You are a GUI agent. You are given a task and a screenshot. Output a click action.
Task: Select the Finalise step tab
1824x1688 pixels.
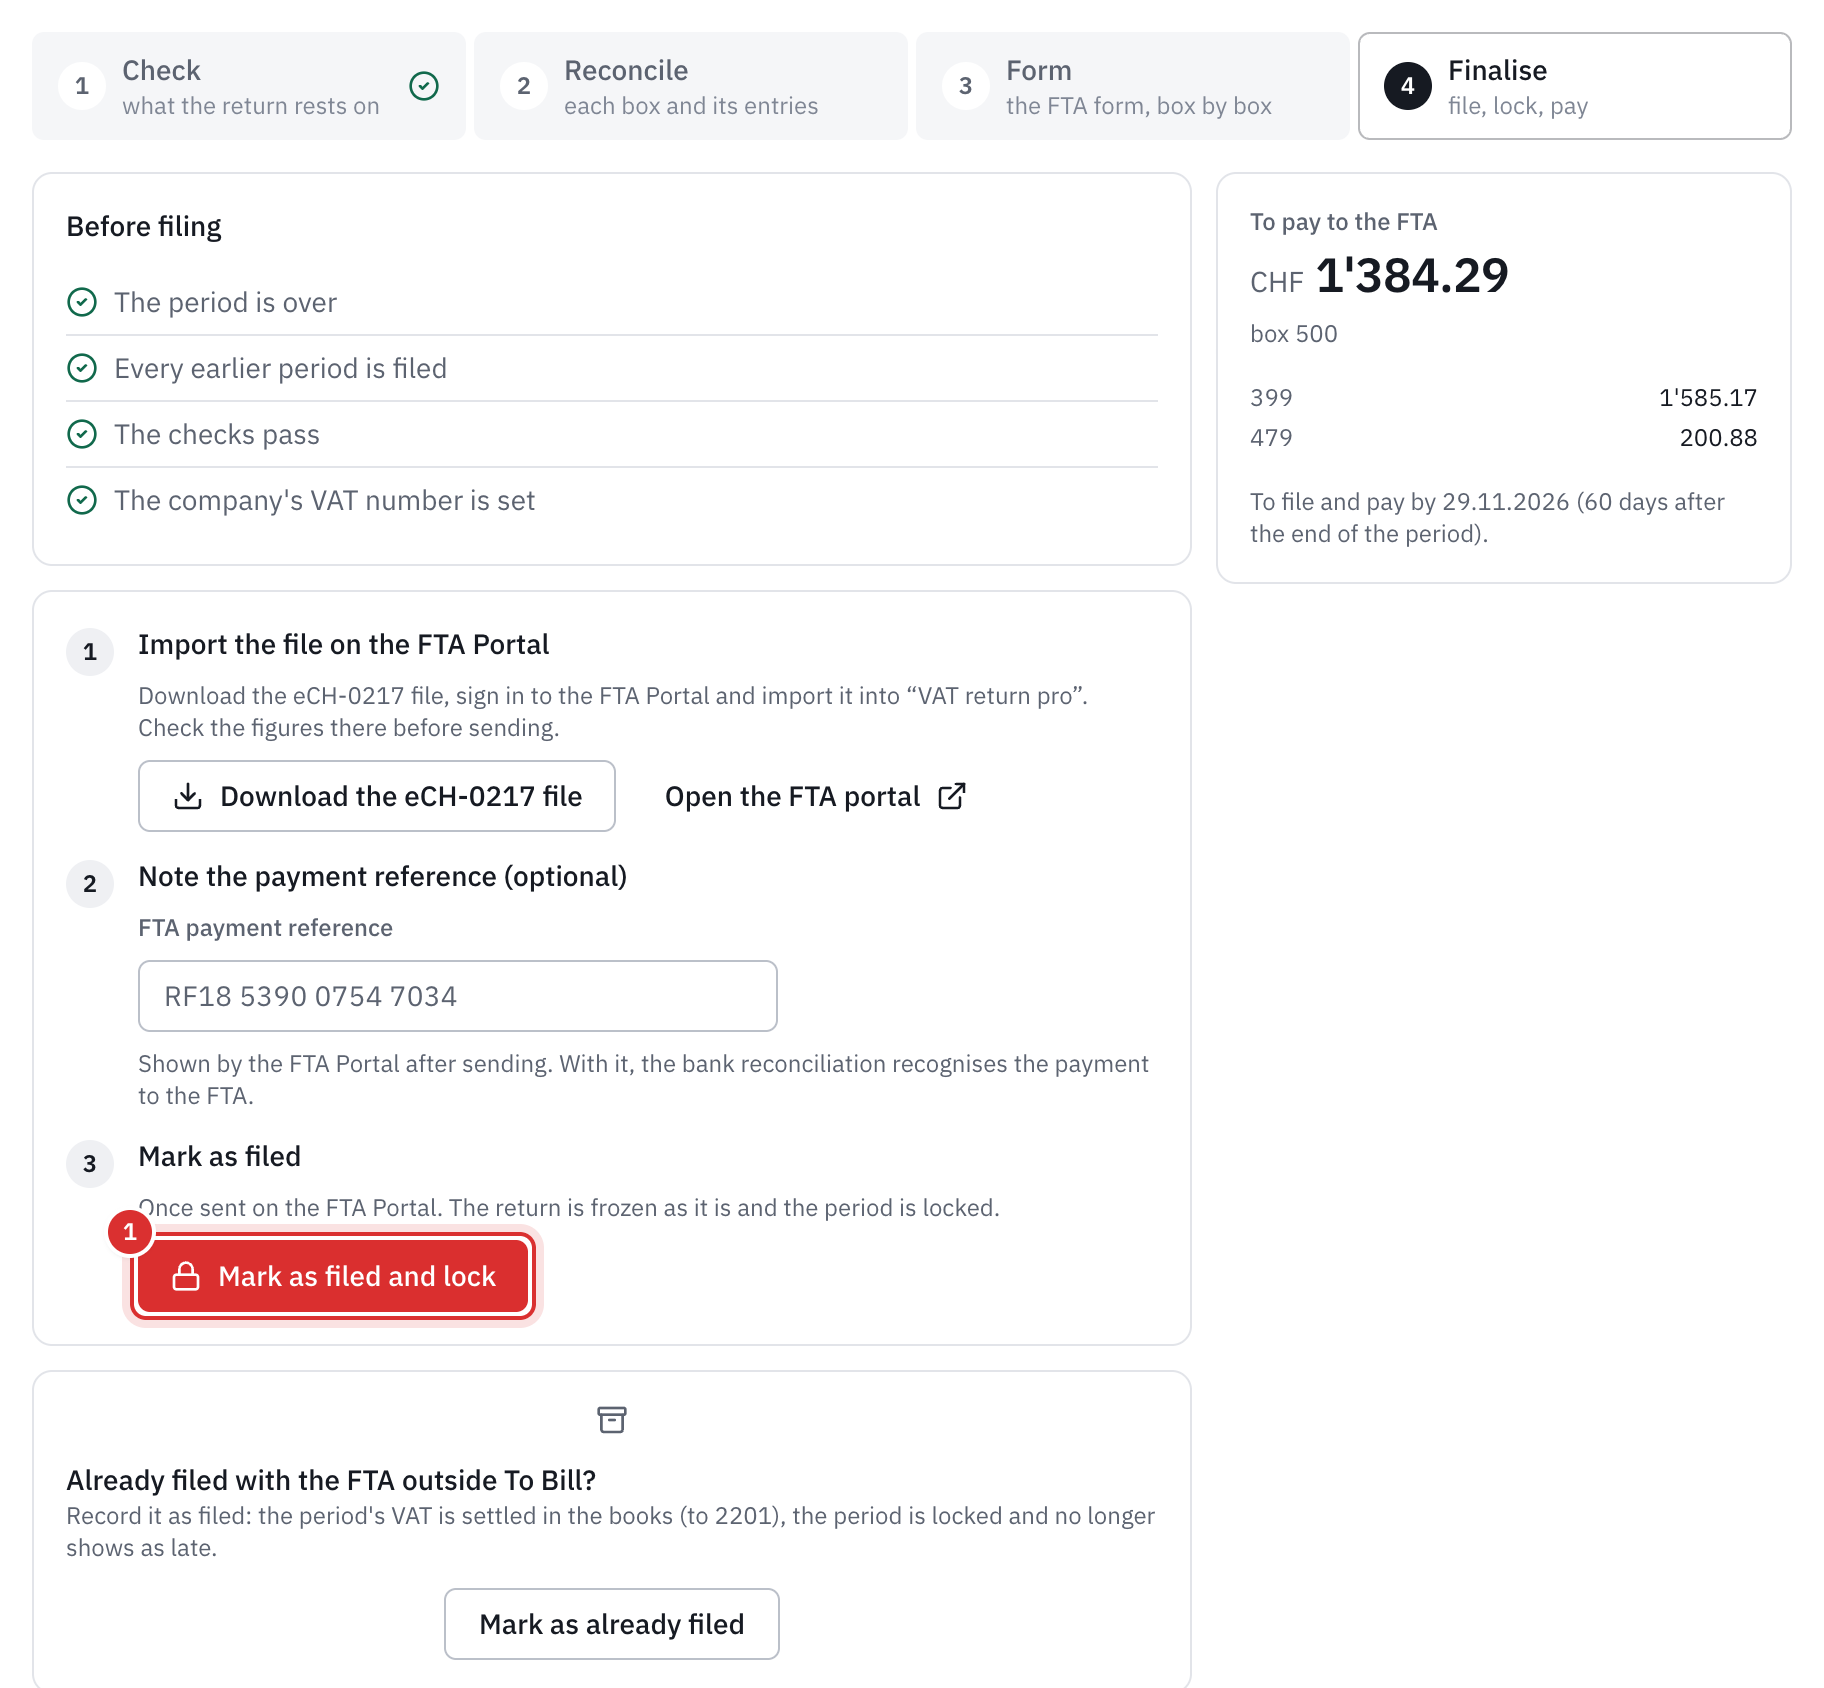1575,86
